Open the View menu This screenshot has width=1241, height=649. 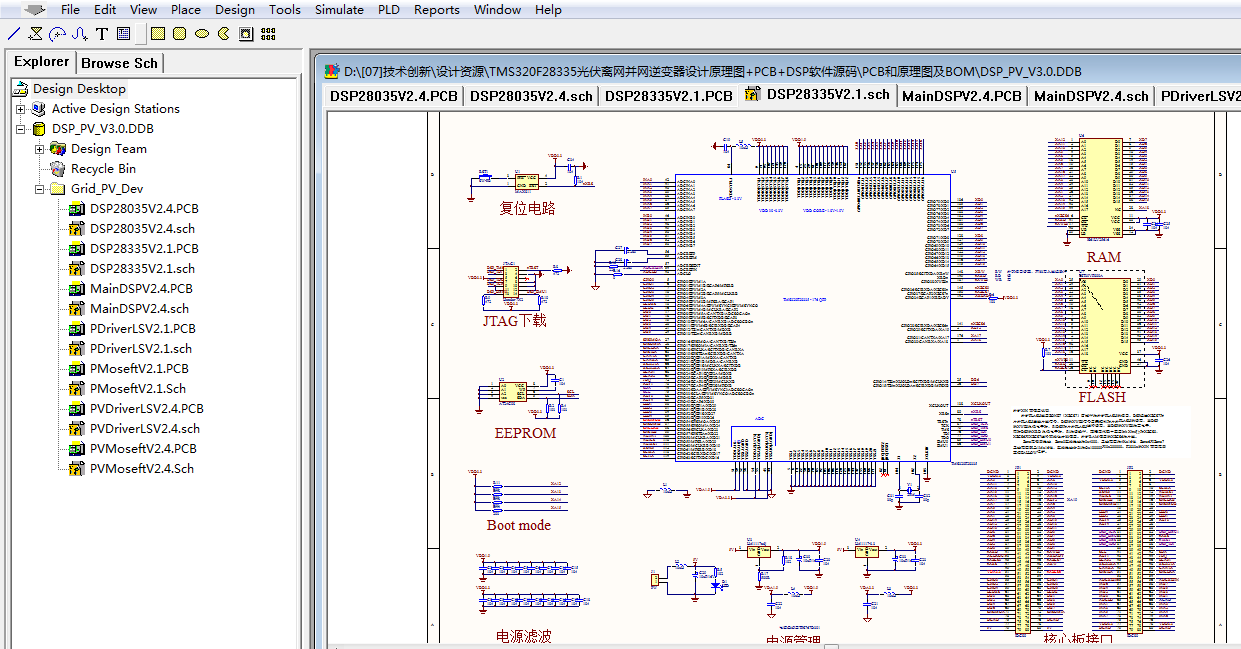coord(144,9)
